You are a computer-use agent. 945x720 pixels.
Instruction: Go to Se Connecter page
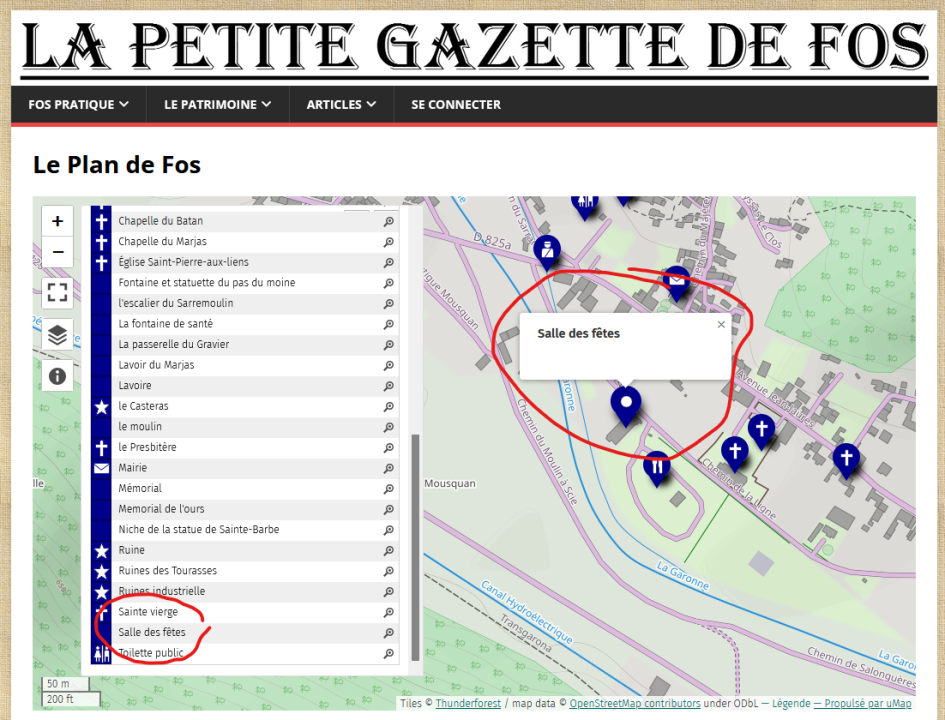pyautogui.click(x=455, y=104)
